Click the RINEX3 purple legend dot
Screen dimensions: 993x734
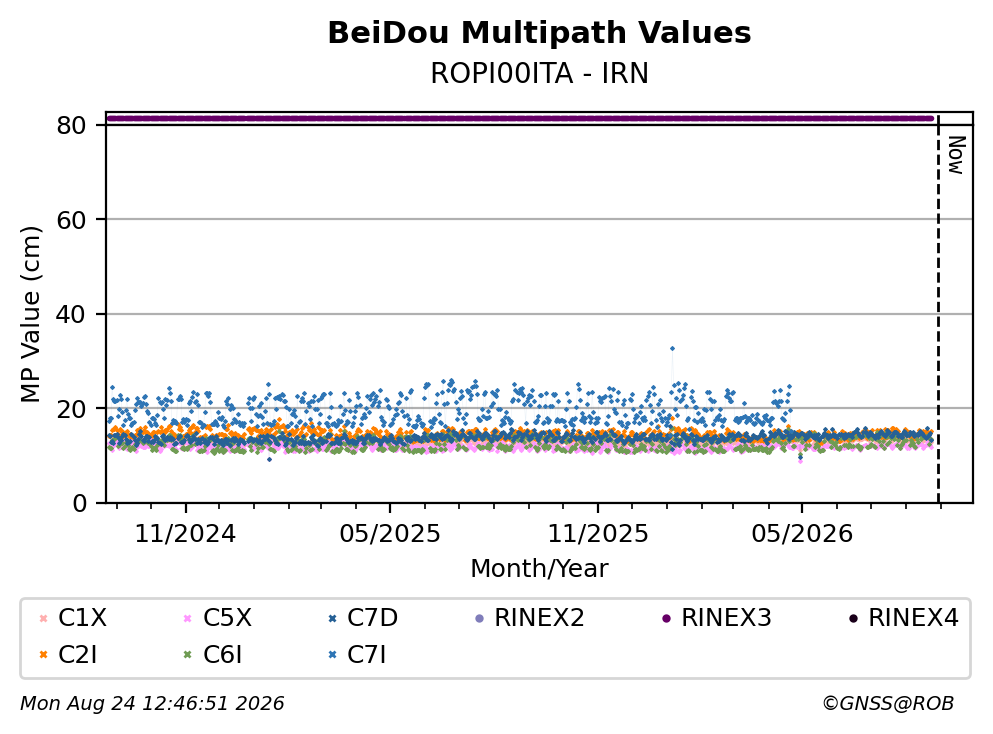point(666,618)
